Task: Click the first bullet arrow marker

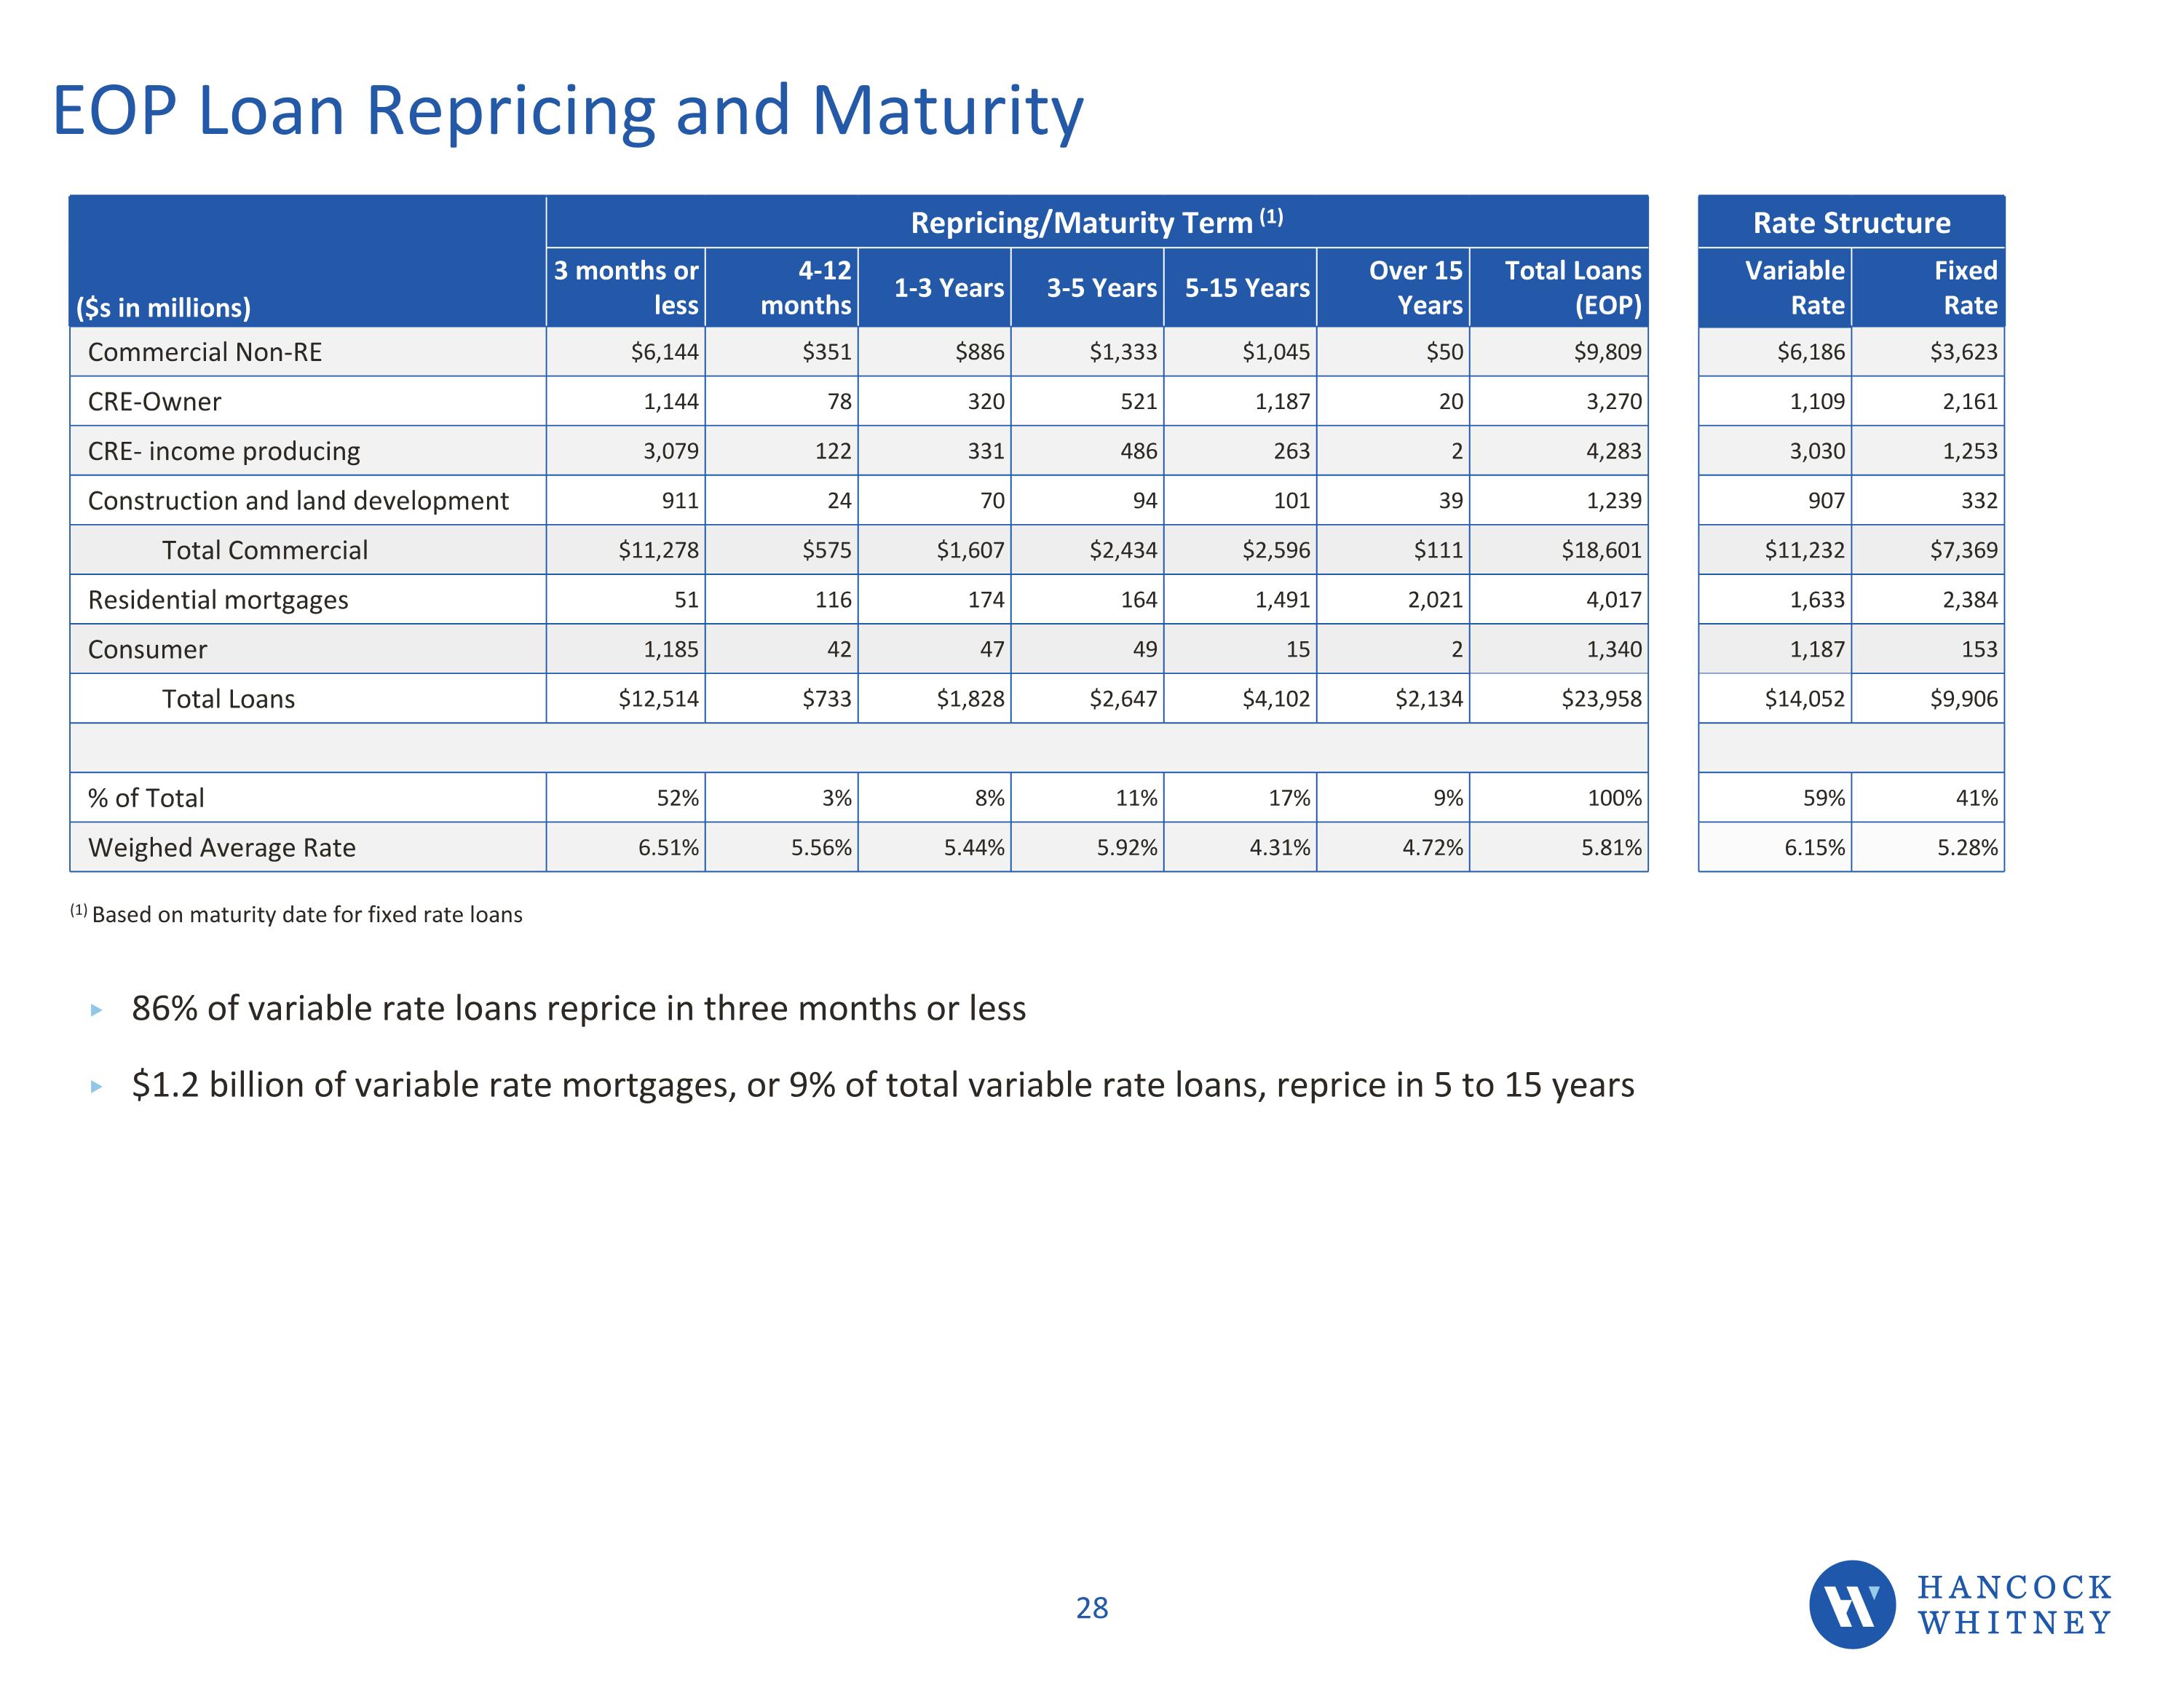Action: tap(97, 1010)
